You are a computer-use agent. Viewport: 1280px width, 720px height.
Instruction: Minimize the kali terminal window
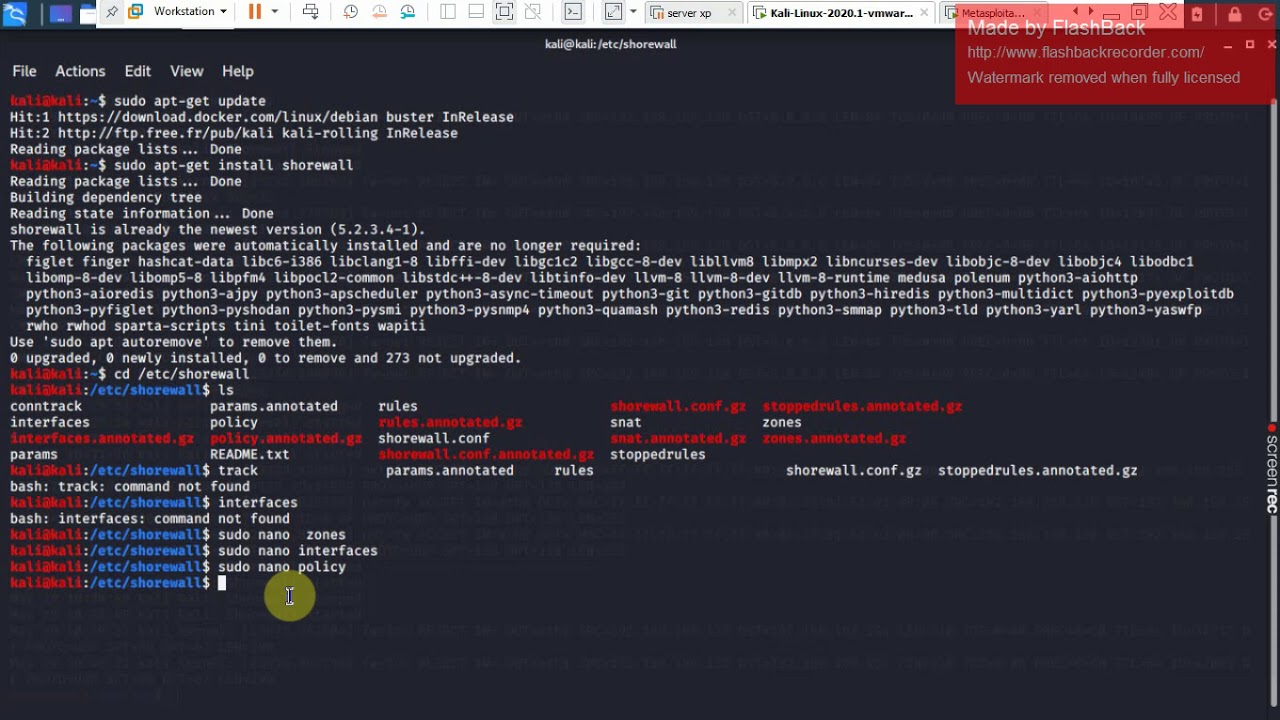pos(1228,44)
